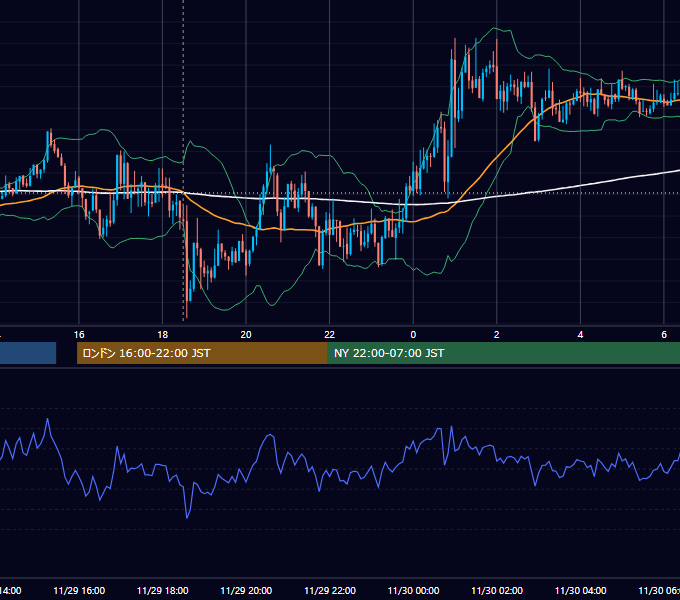Click the '22' hour label on chart axis
The height and width of the screenshot is (600, 680).
(x=330, y=335)
